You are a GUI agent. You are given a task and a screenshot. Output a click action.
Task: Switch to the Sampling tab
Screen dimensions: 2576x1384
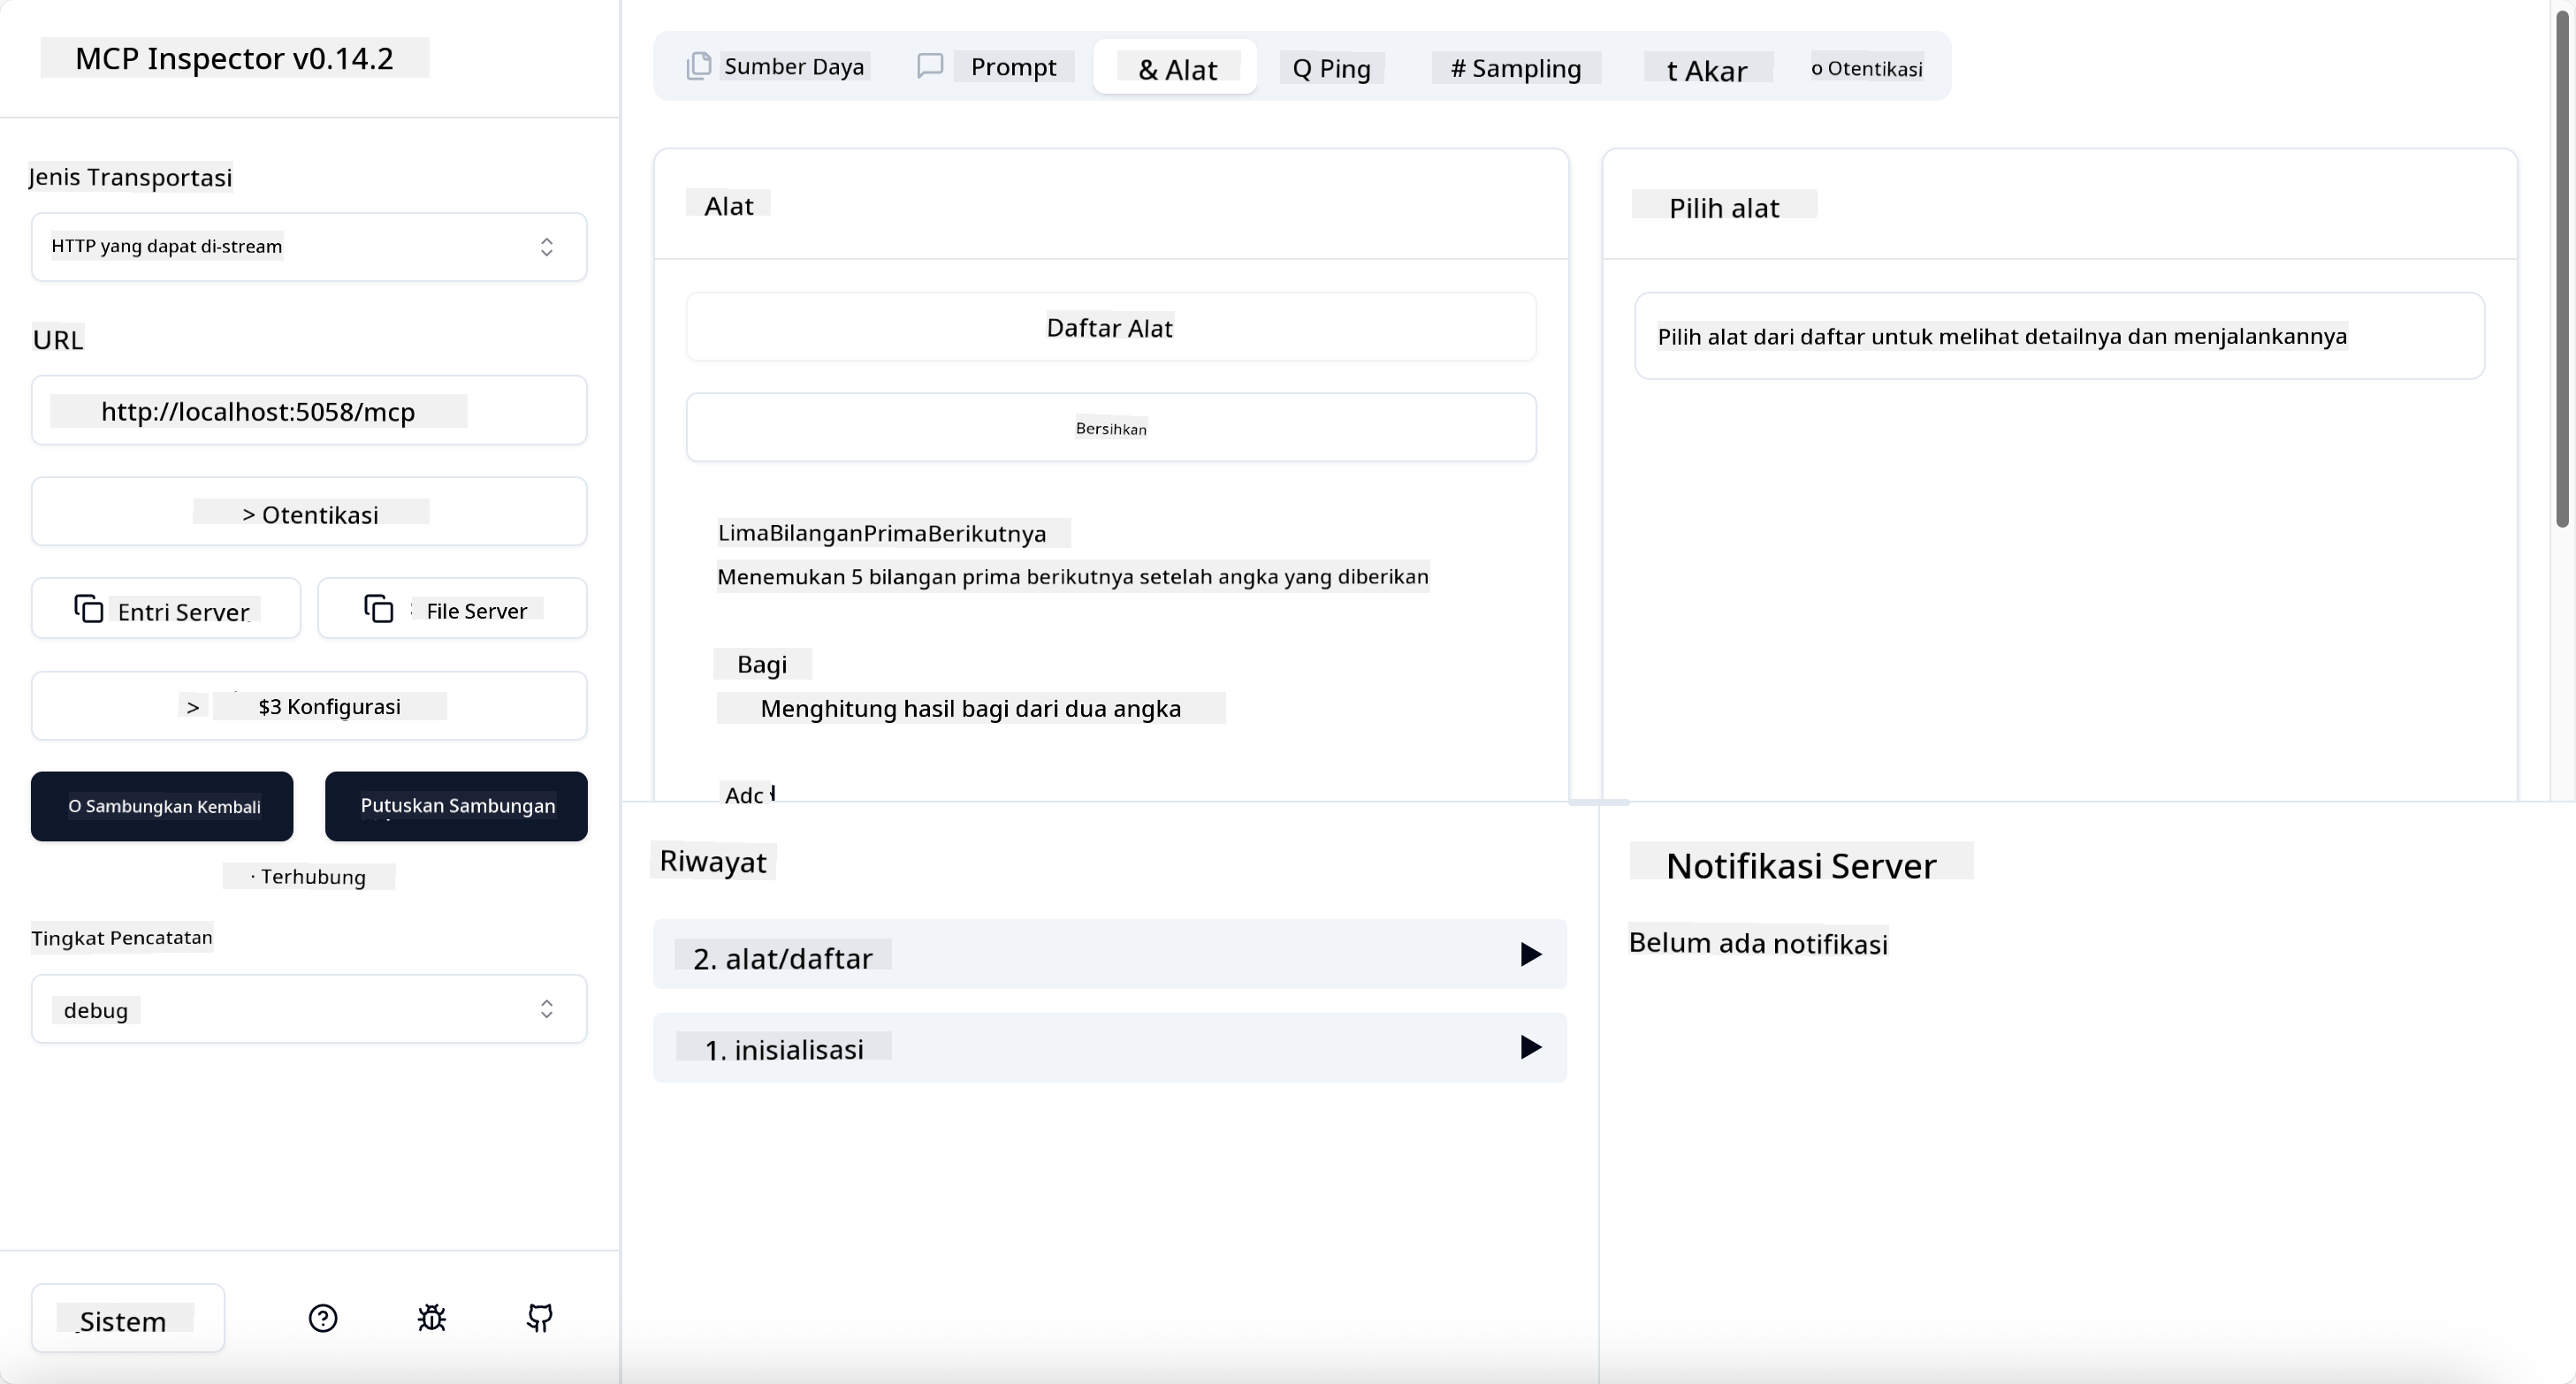[1515, 68]
